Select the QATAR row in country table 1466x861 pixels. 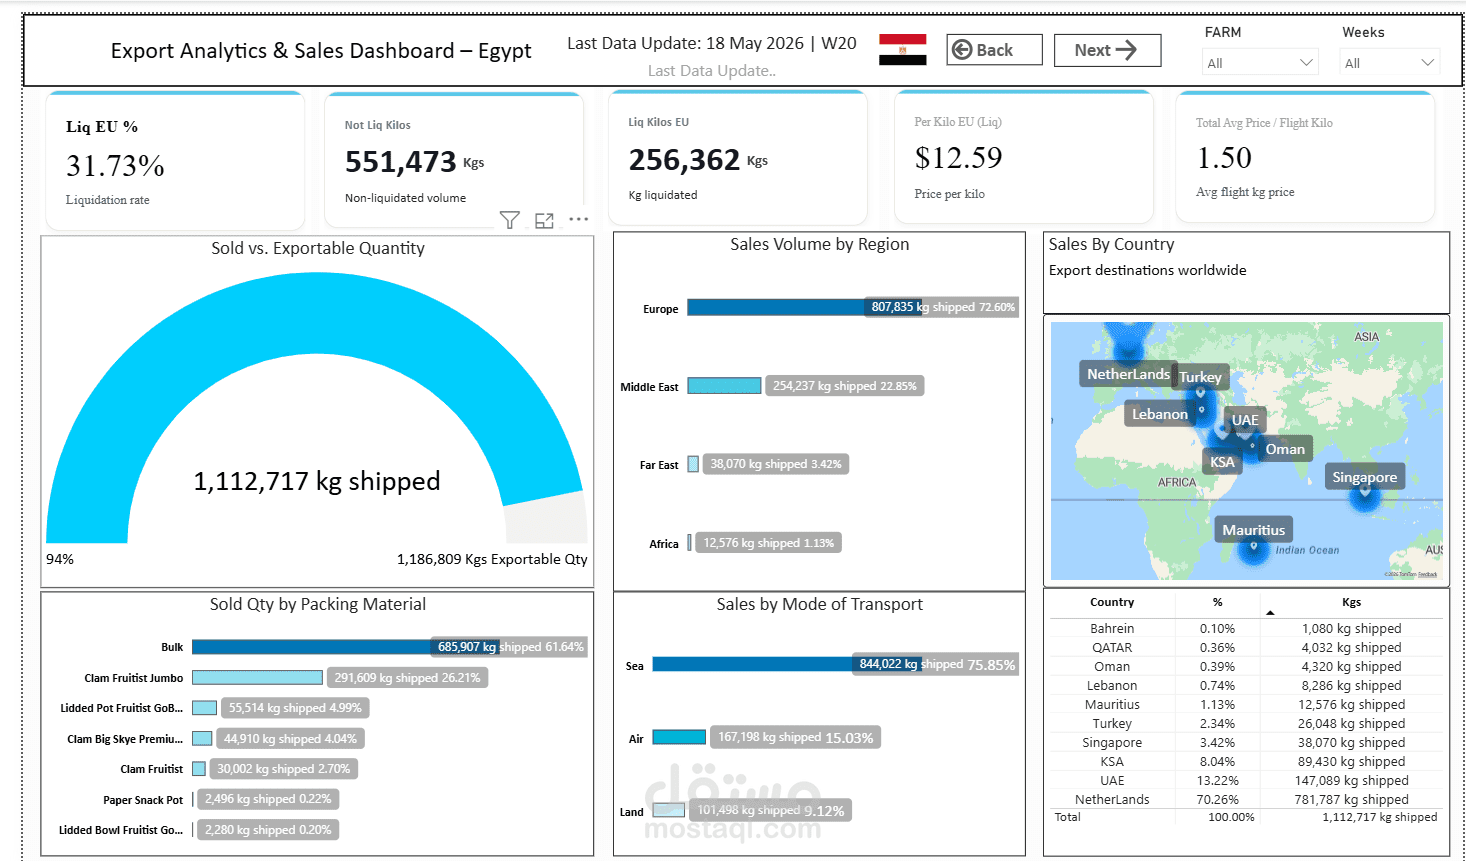click(x=1246, y=647)
